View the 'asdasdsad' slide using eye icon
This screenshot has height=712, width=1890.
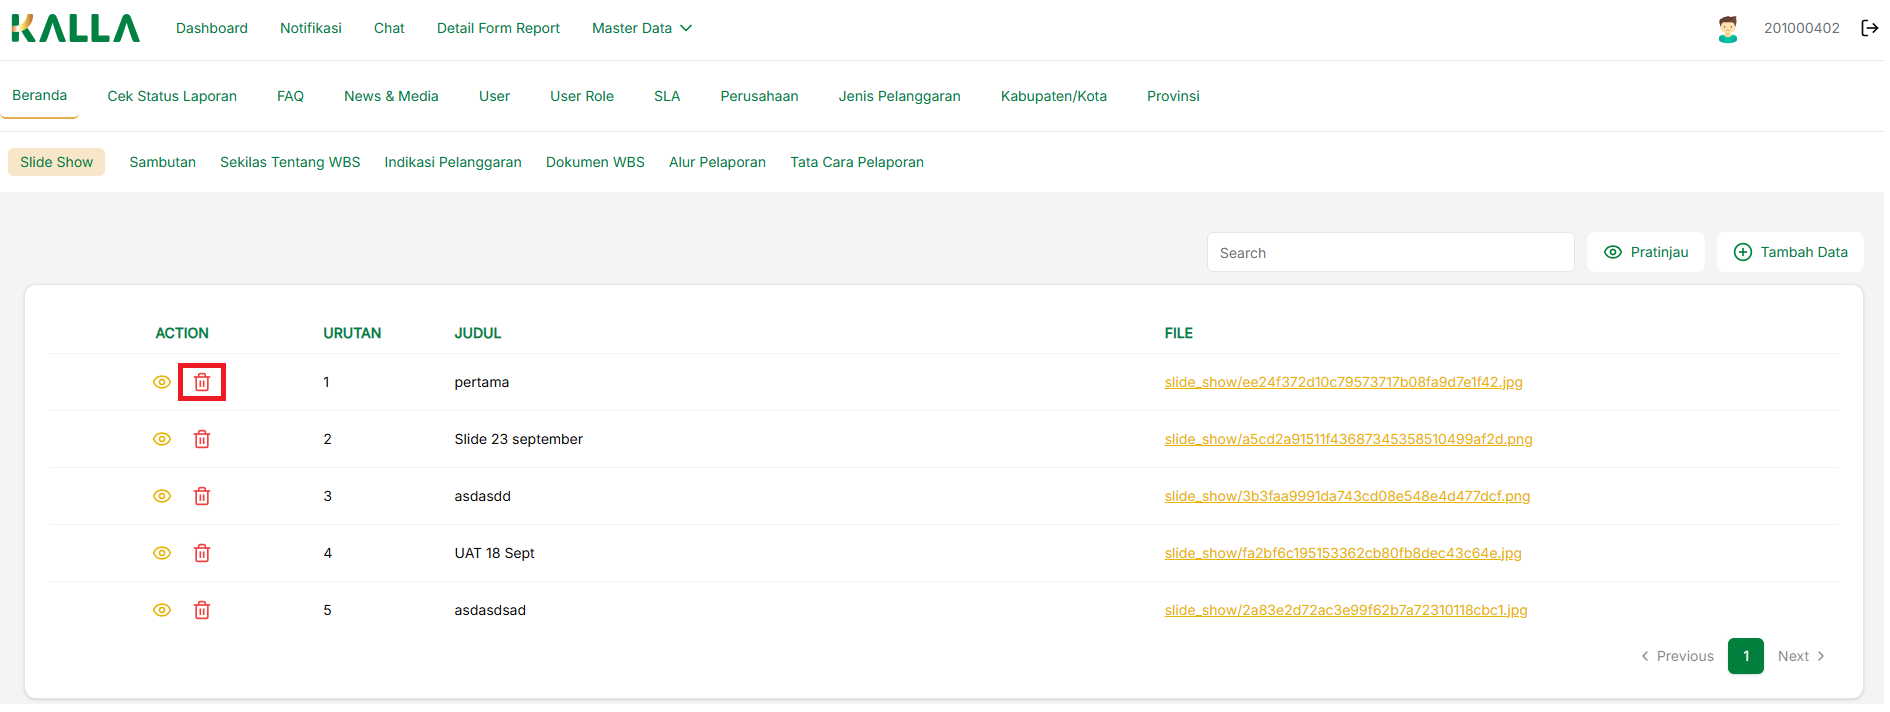[x=162, y=610]
